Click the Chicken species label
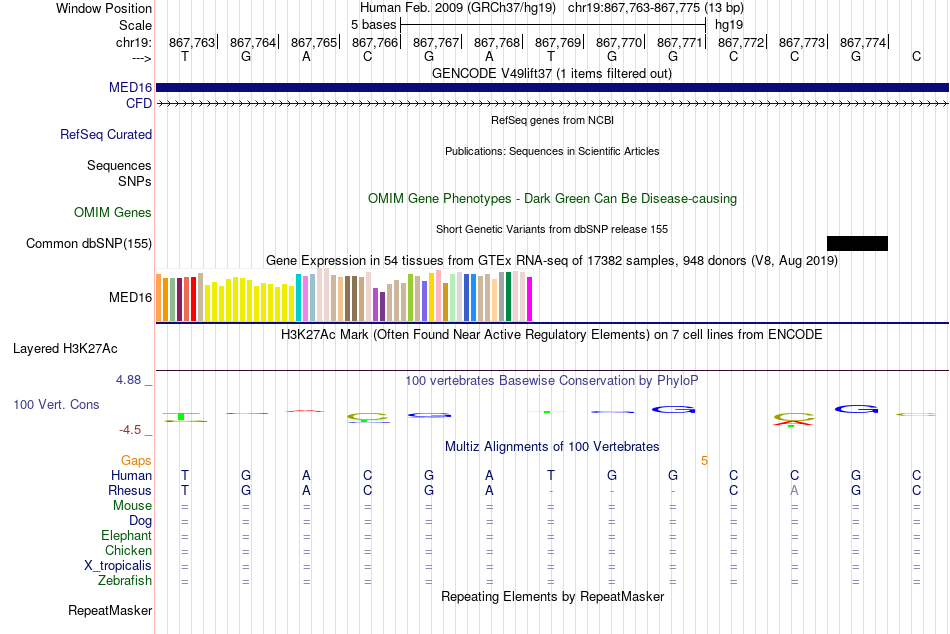 pyautogui.click(x=128, y=550)
